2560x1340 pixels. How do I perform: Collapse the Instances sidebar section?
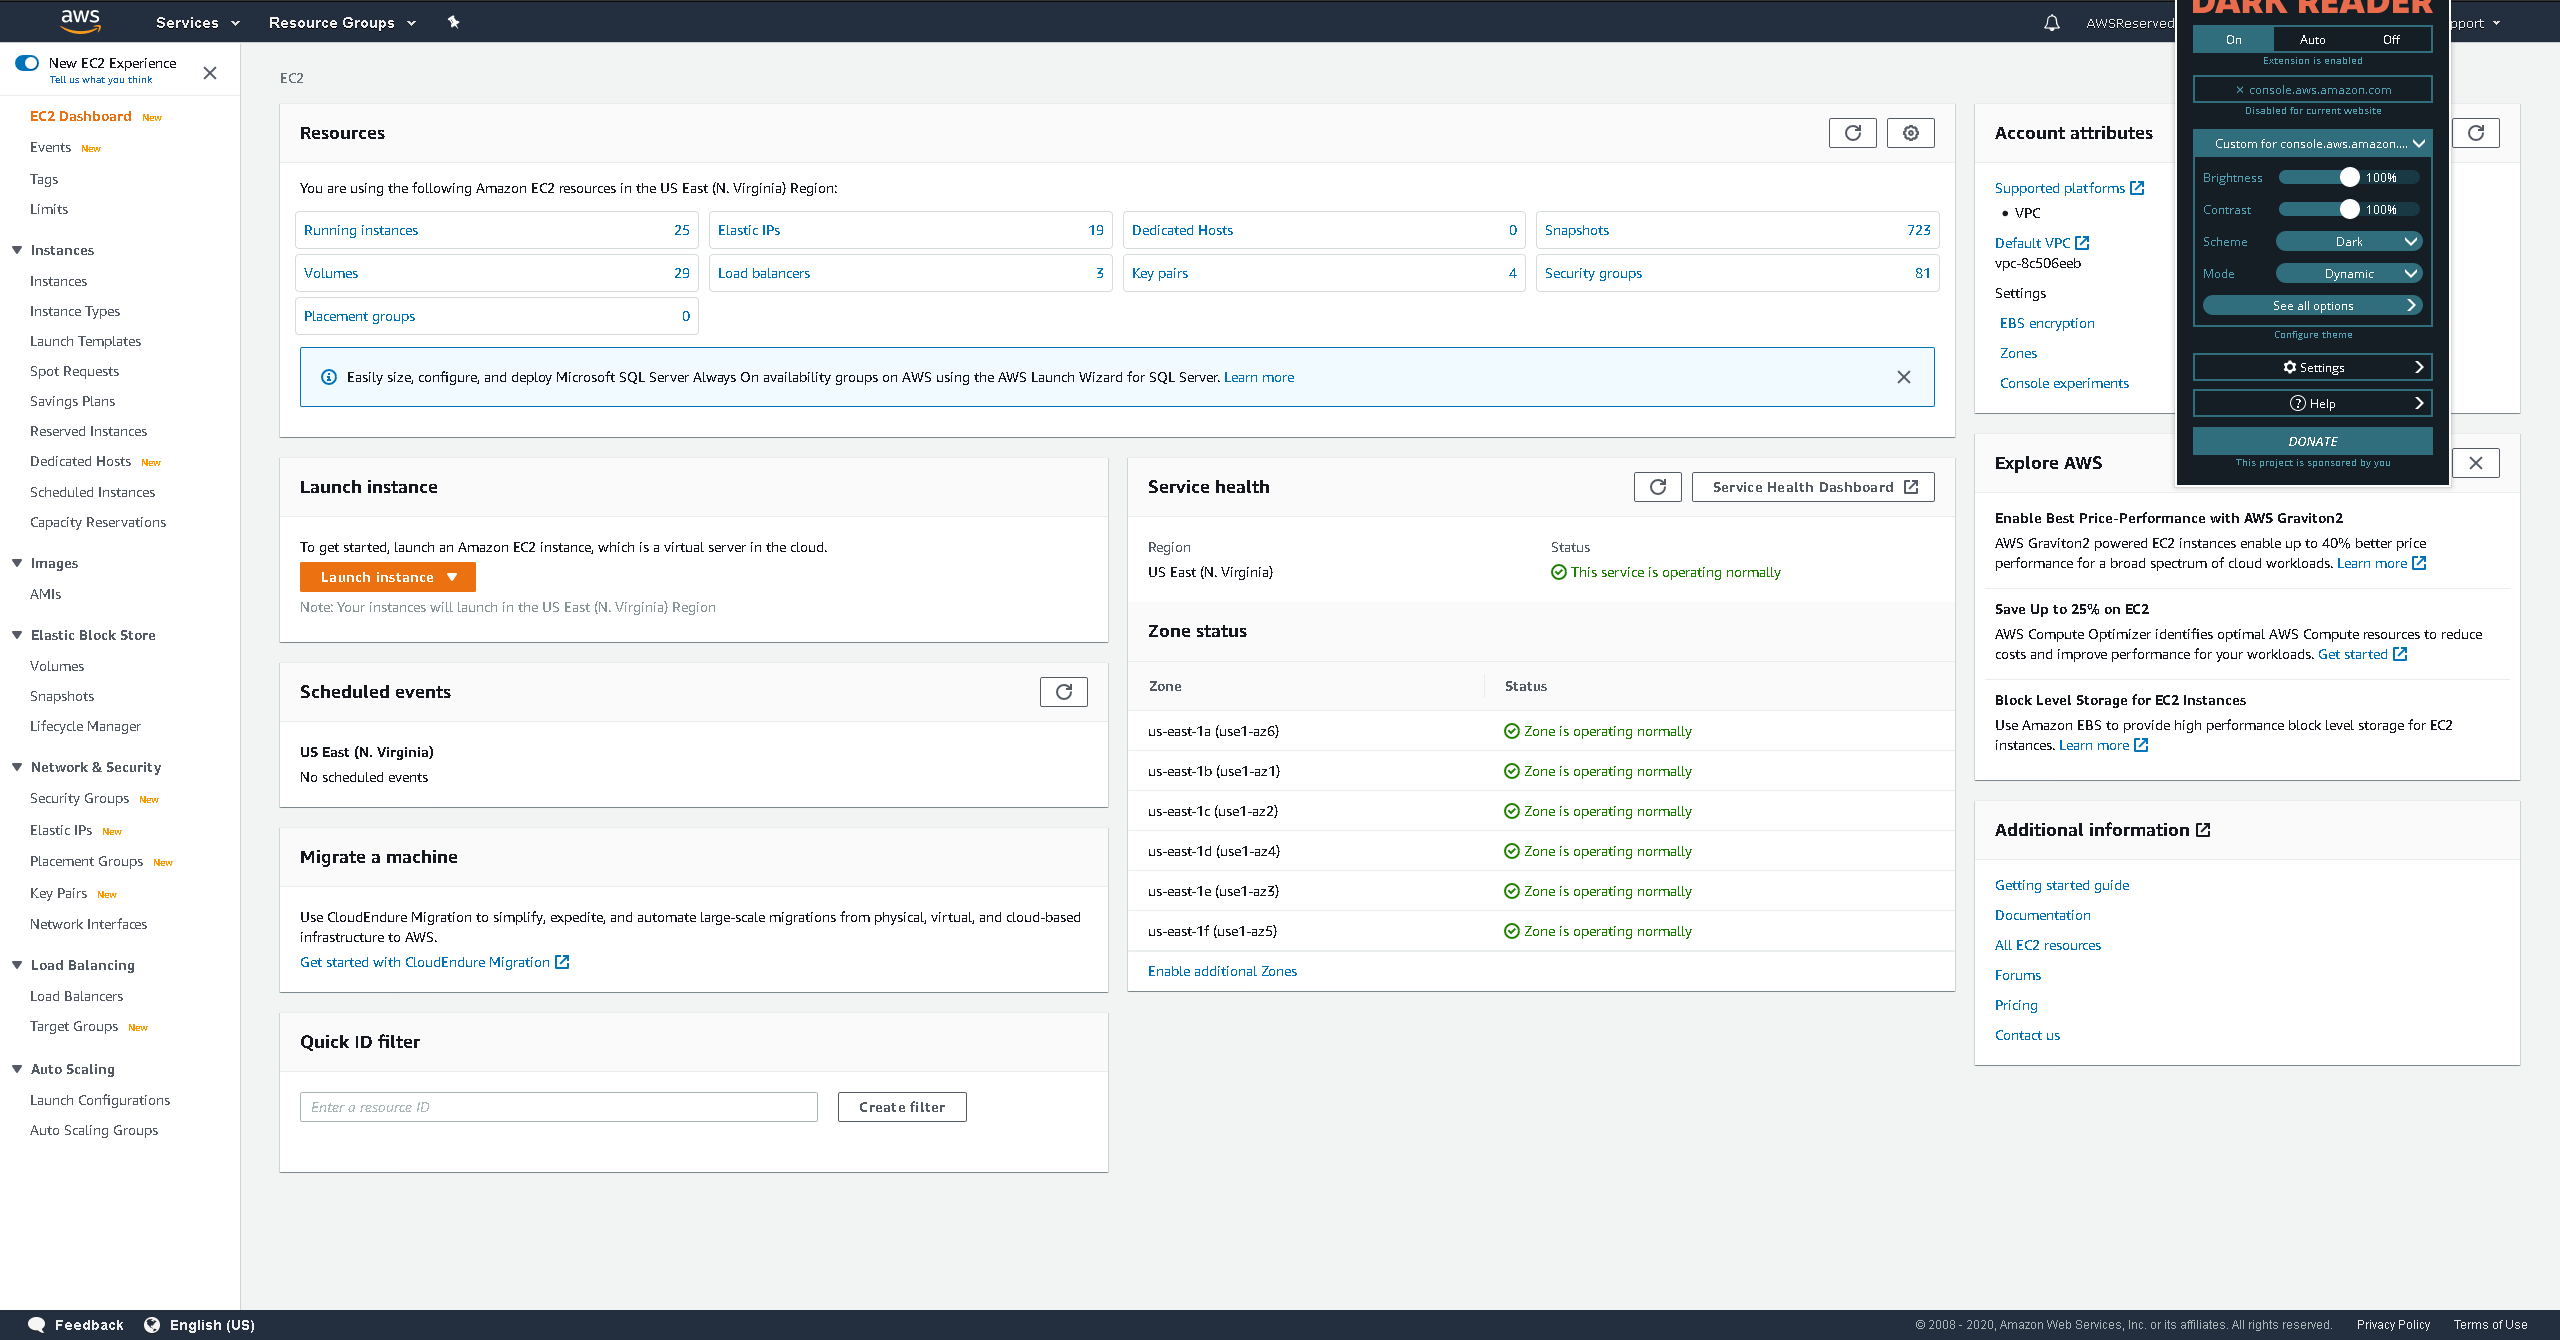pos(17,250)
